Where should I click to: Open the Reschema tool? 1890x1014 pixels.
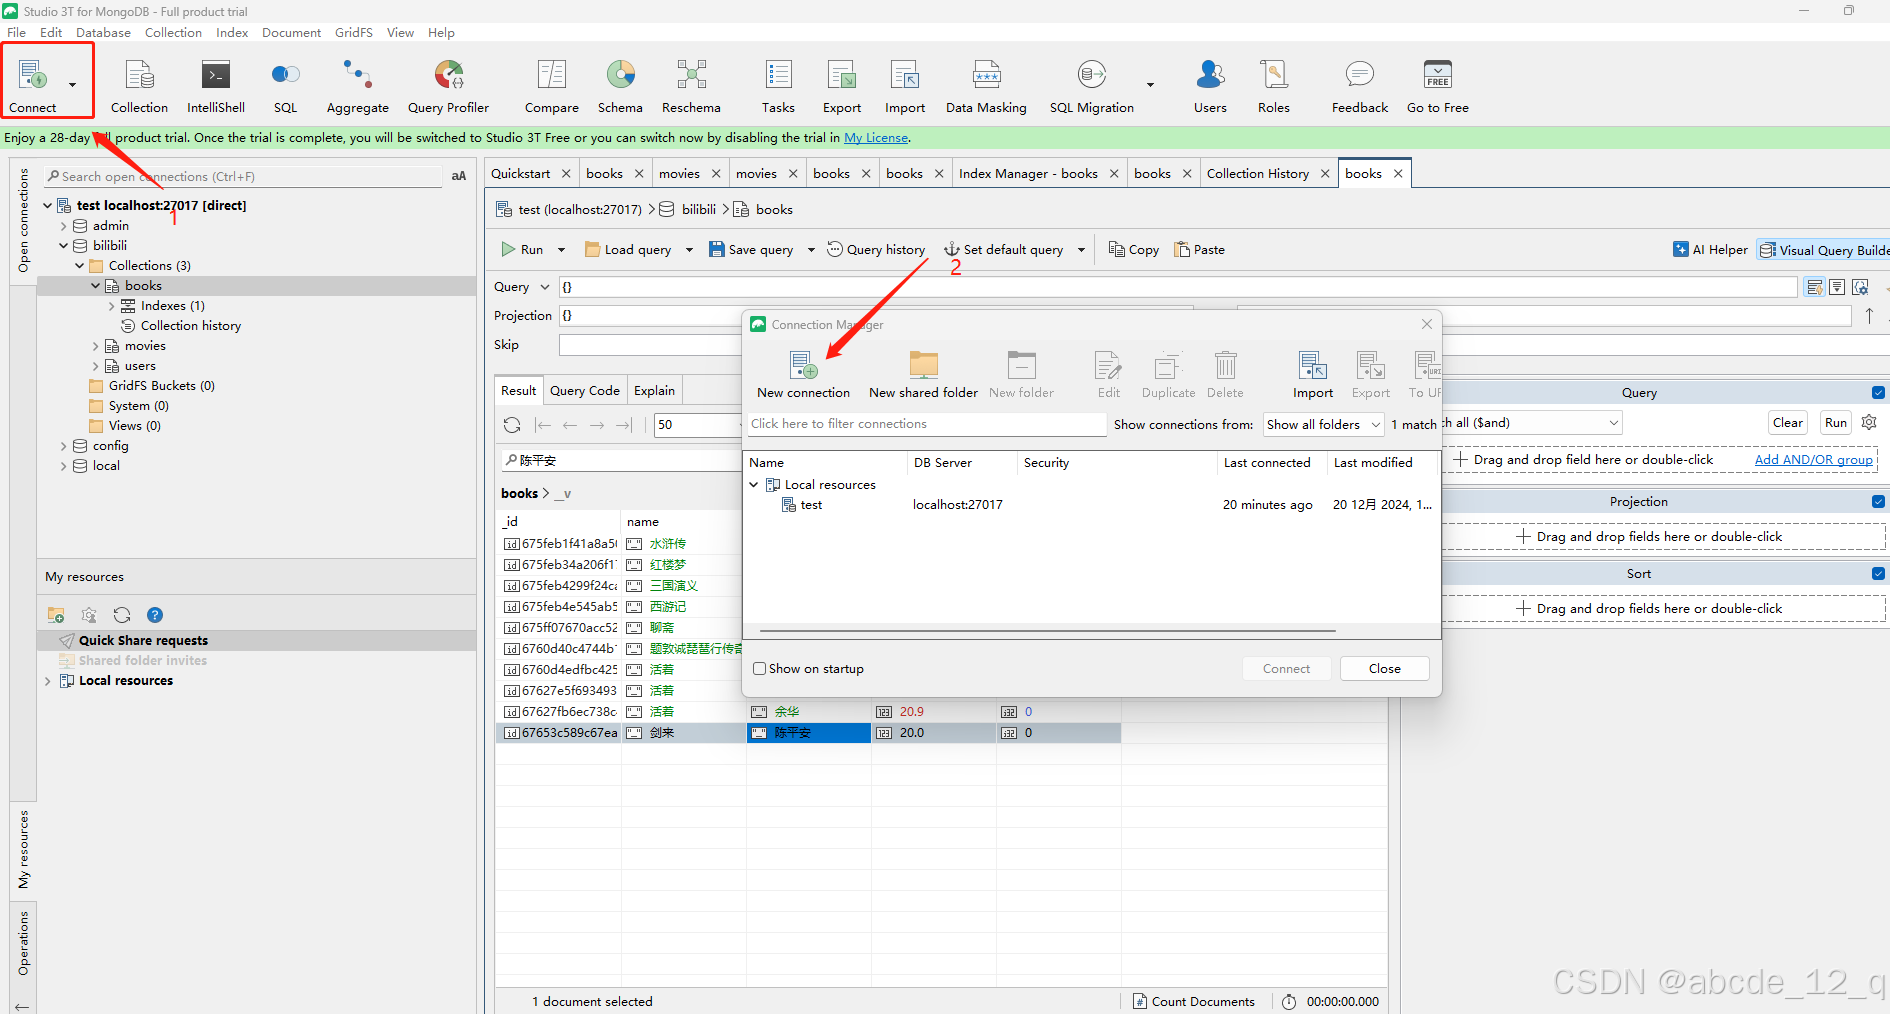point(691,86)
